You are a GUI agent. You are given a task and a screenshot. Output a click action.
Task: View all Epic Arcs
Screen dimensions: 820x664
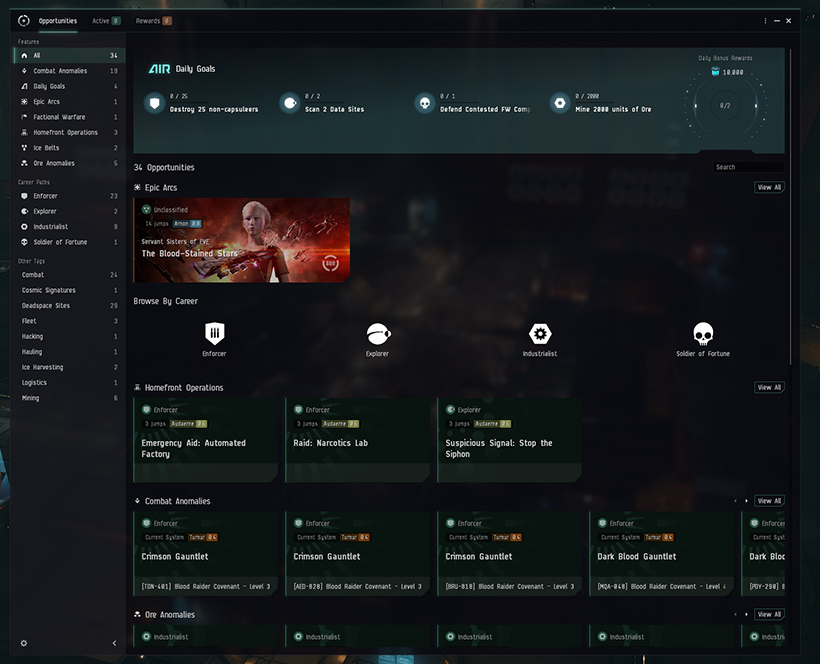pyautogui.click(x=769, y=188)
